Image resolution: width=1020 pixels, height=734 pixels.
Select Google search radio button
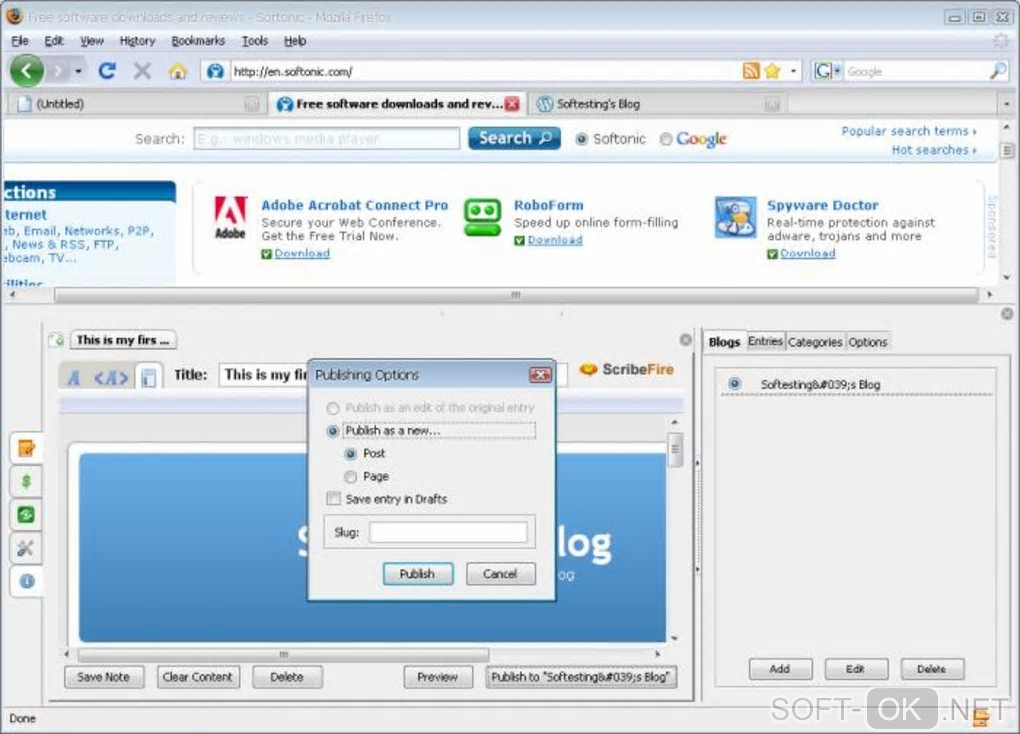(x=665, y=139)
